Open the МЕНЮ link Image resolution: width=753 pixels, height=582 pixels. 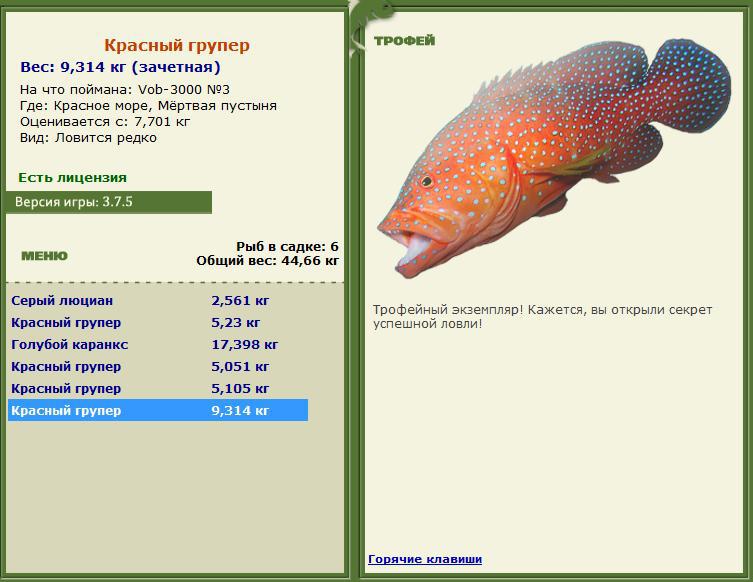pyautogui.click(x=44, y=255)
